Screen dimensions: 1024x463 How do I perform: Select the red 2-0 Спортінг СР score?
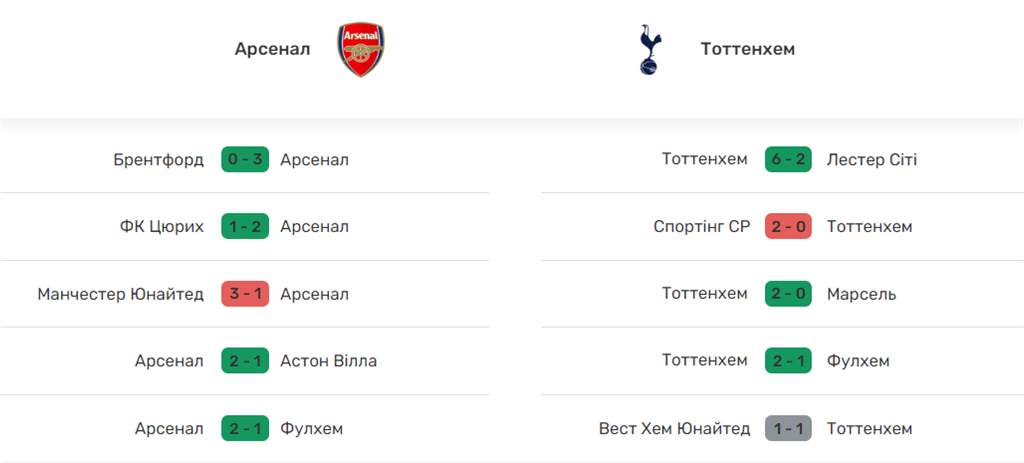pos(788,227)
